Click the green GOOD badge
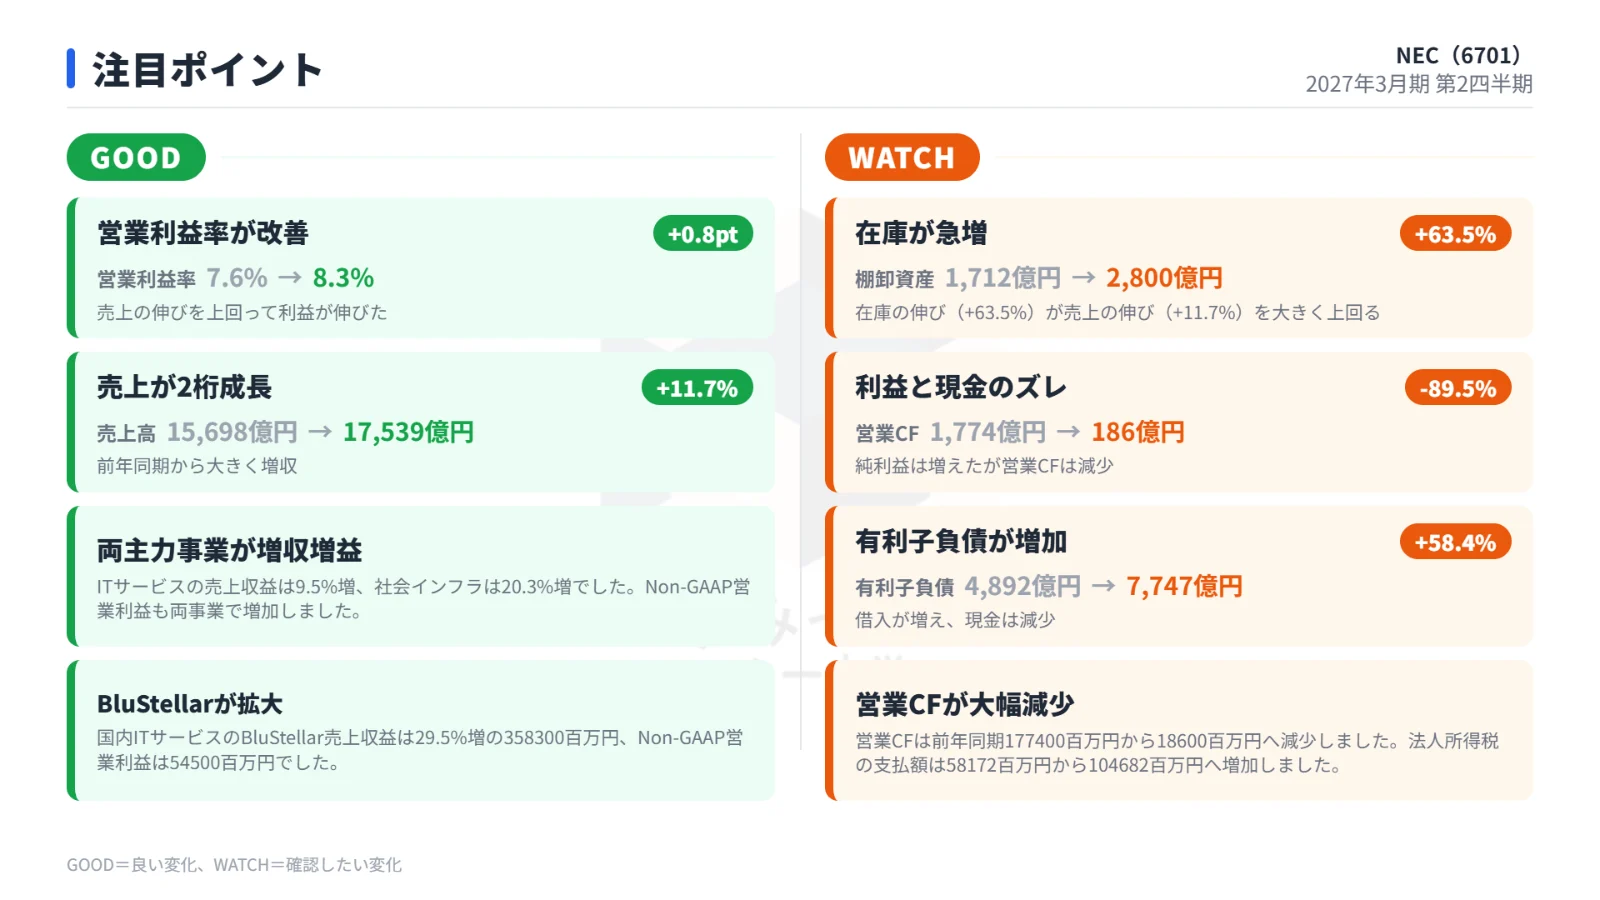The image size is (1600, 900). tap(136, 157)
